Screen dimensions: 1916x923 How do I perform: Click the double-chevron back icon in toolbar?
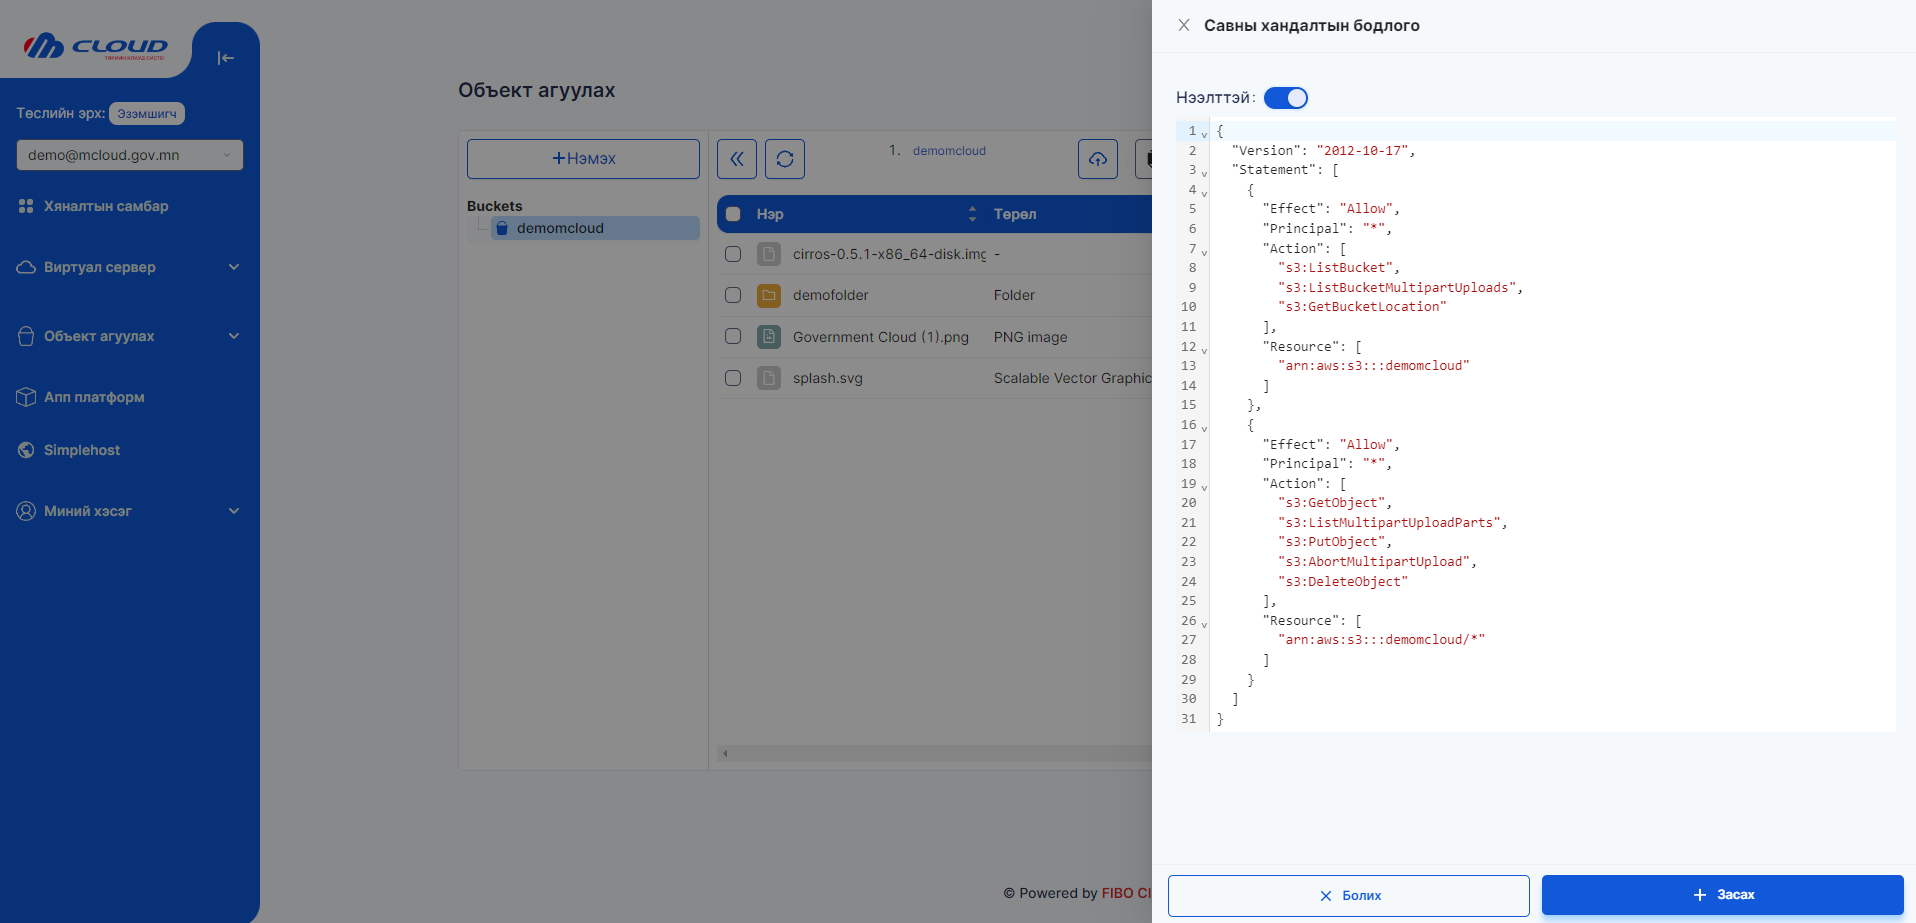[x=737, y=159]
